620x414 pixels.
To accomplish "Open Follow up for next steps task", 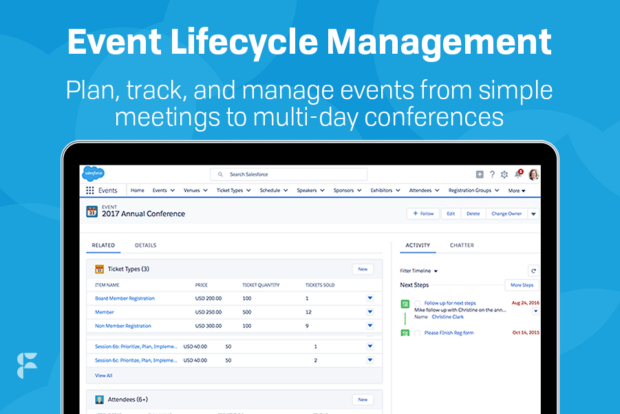I will click(x=450, y=303).
